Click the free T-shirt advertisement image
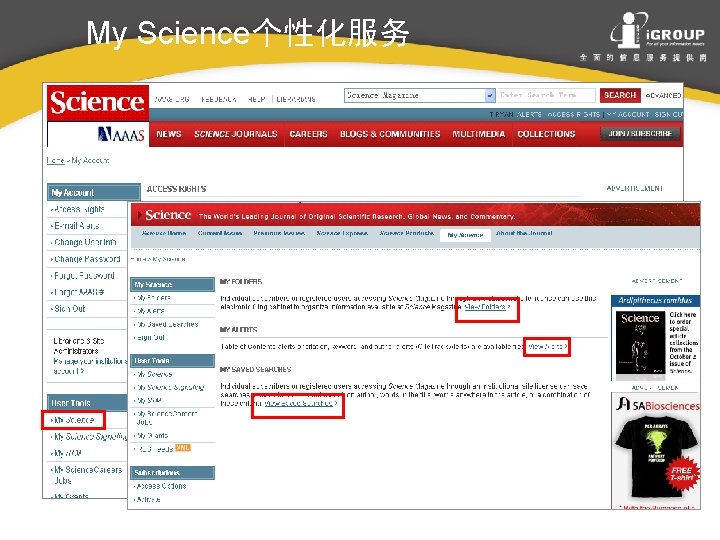Viewport: 720px width, 540px height. 656,459
